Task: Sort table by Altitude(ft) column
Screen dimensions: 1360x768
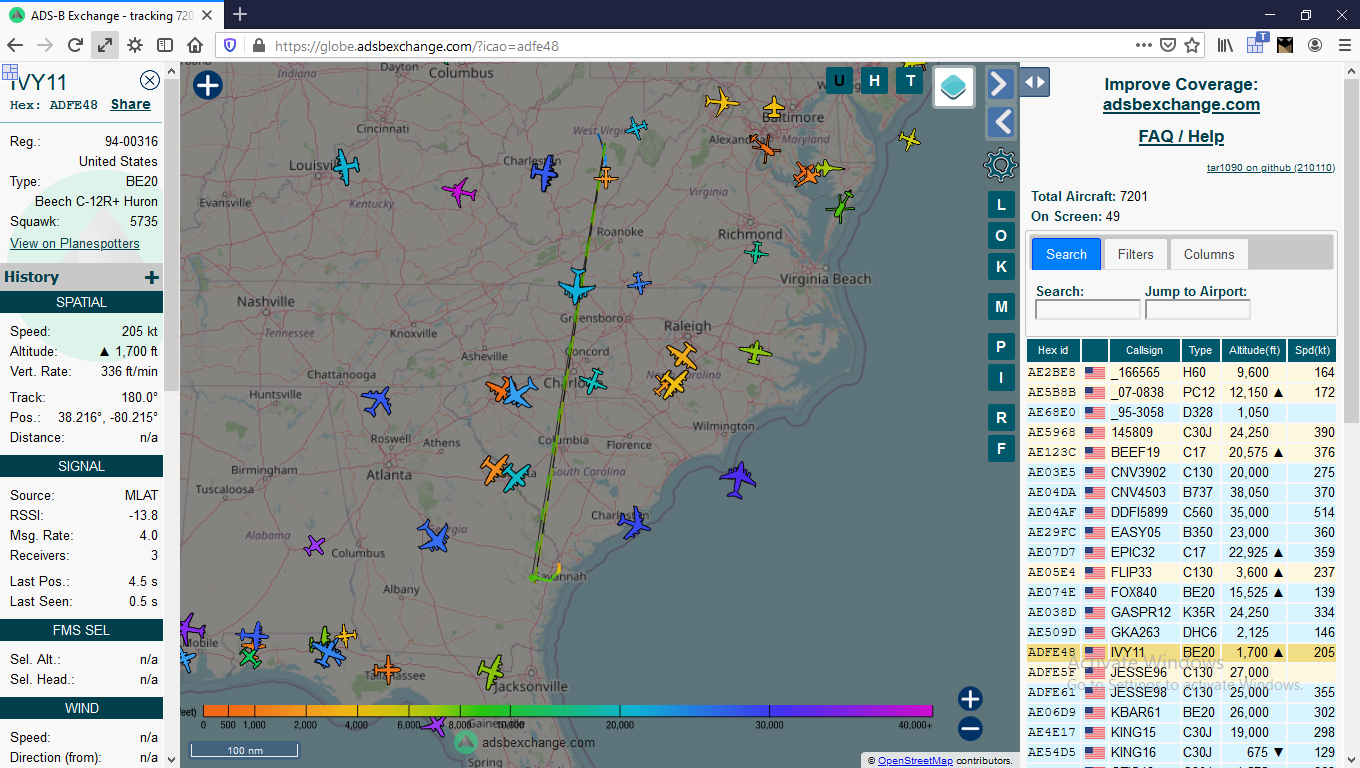Action: [x=1253, y=350]
